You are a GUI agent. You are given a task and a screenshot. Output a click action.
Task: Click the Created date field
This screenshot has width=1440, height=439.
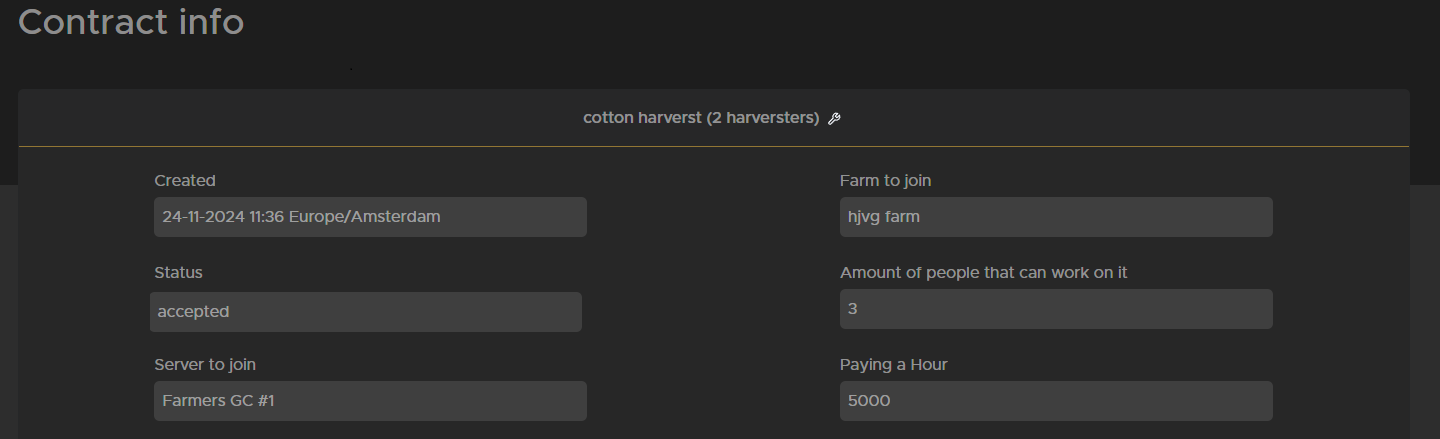[x=370, y=217]
